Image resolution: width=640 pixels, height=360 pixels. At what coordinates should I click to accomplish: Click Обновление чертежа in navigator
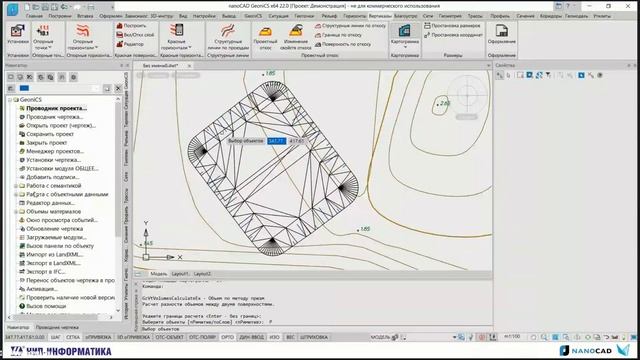pyautogui.click(x=54, y=229)
